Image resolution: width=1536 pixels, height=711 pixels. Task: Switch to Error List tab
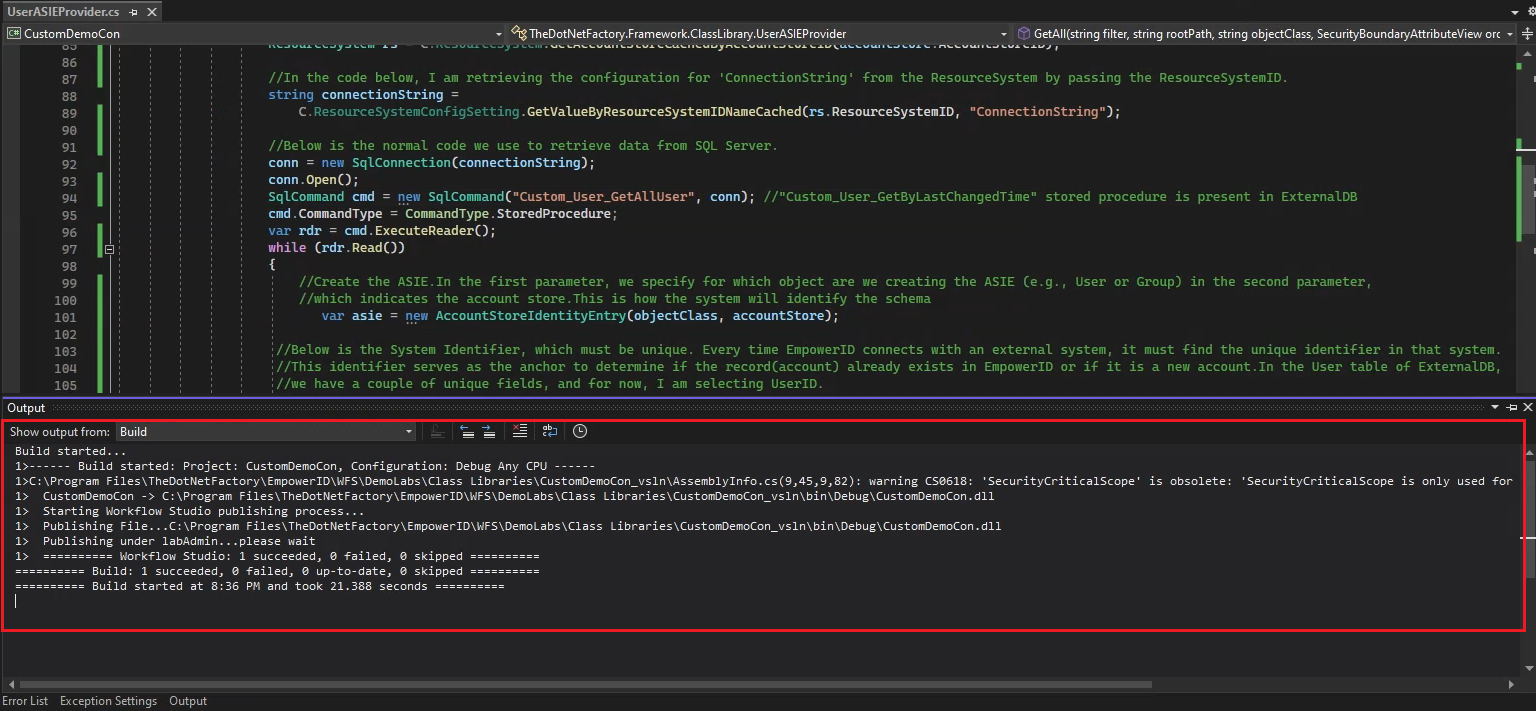tap(25, 701)
